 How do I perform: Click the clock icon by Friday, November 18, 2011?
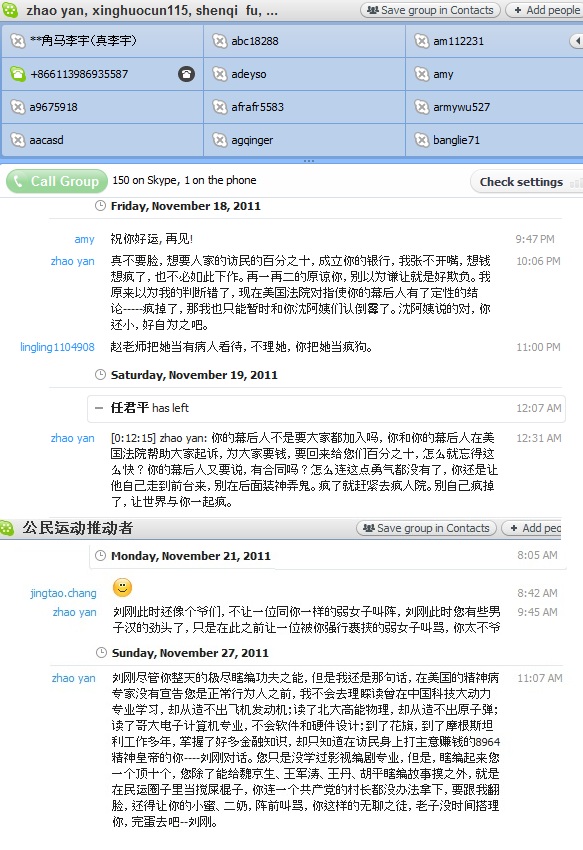click(x=100, y=205)
